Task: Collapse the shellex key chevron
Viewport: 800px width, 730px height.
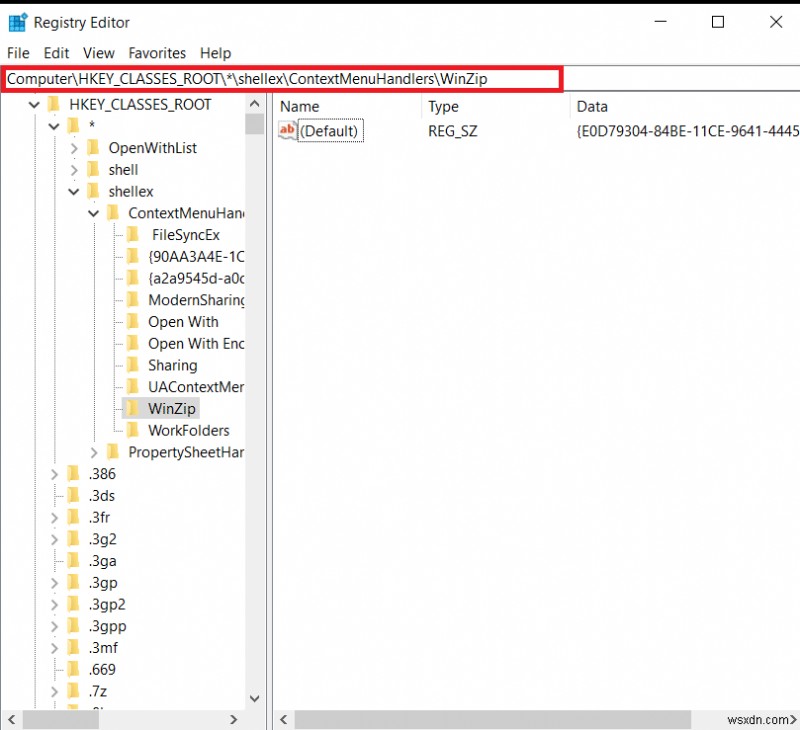Action: (74, 192)
